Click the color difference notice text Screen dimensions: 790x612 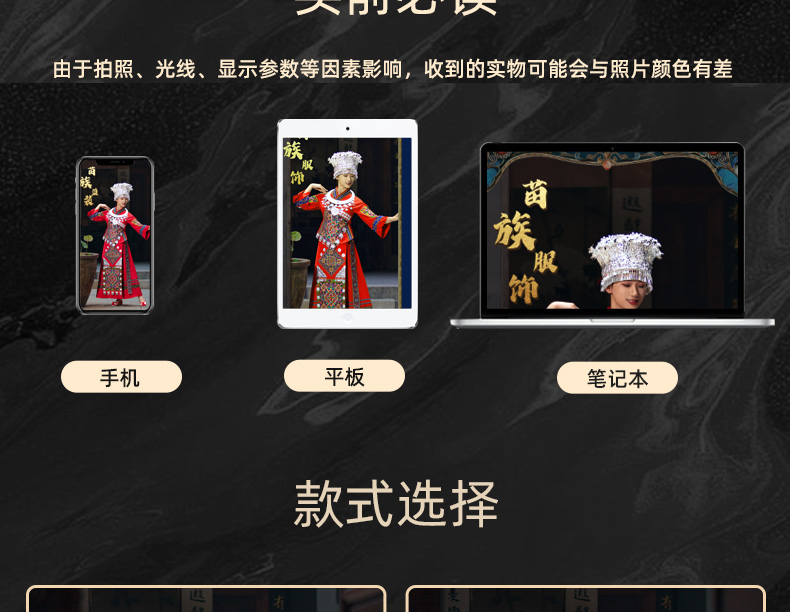[x=392, y=69]
